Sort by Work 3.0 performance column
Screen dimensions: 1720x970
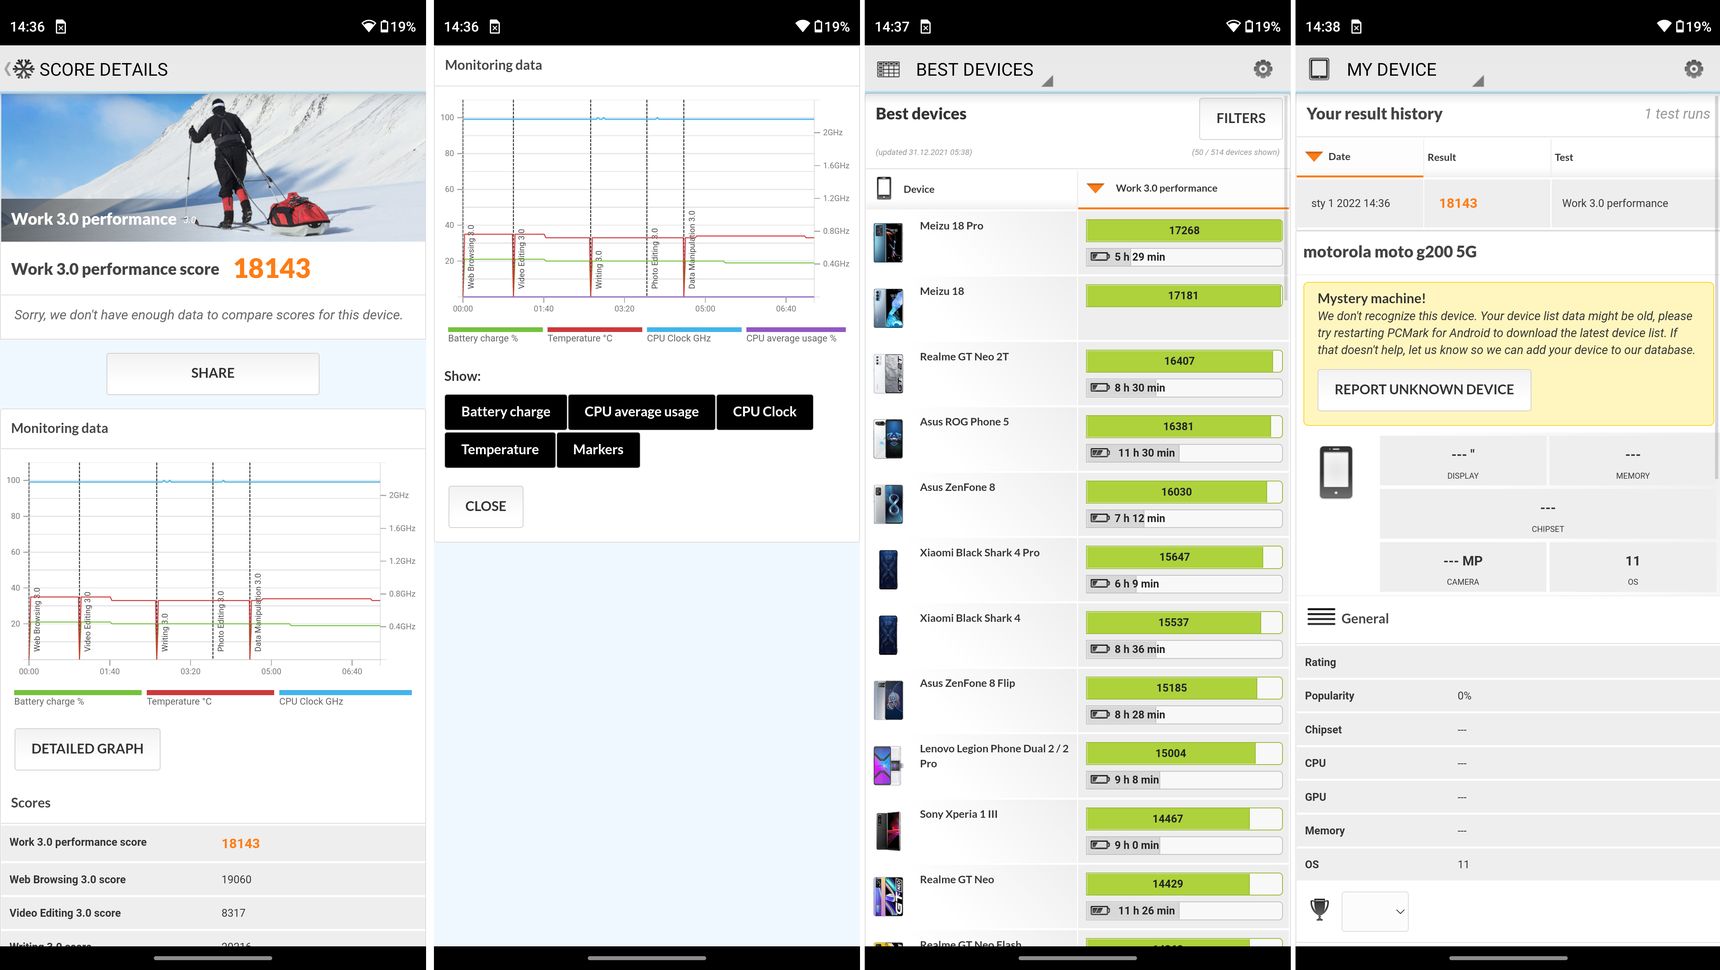[1183, 188]
